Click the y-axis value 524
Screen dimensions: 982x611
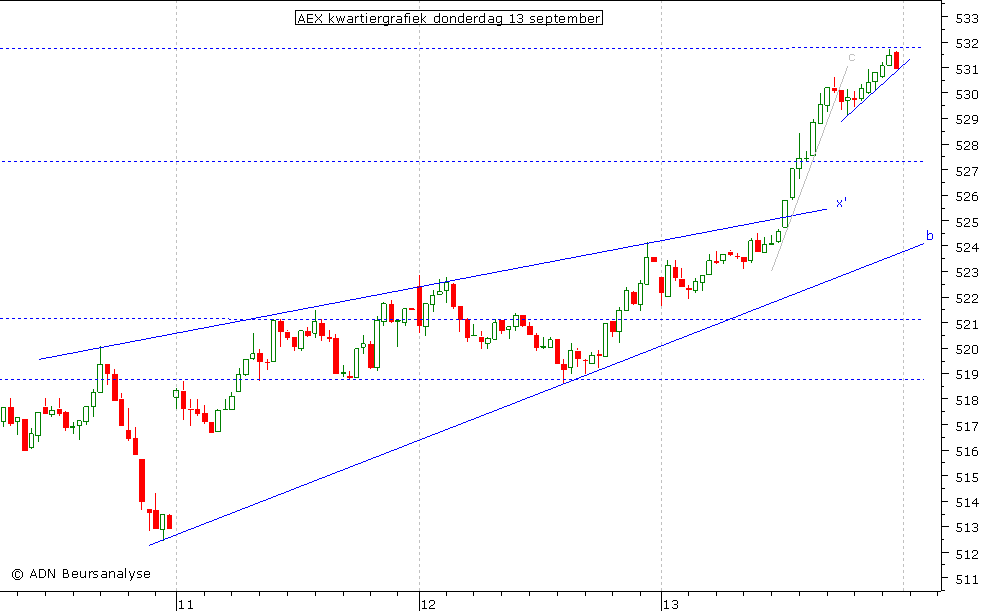[x=967, y=247]
